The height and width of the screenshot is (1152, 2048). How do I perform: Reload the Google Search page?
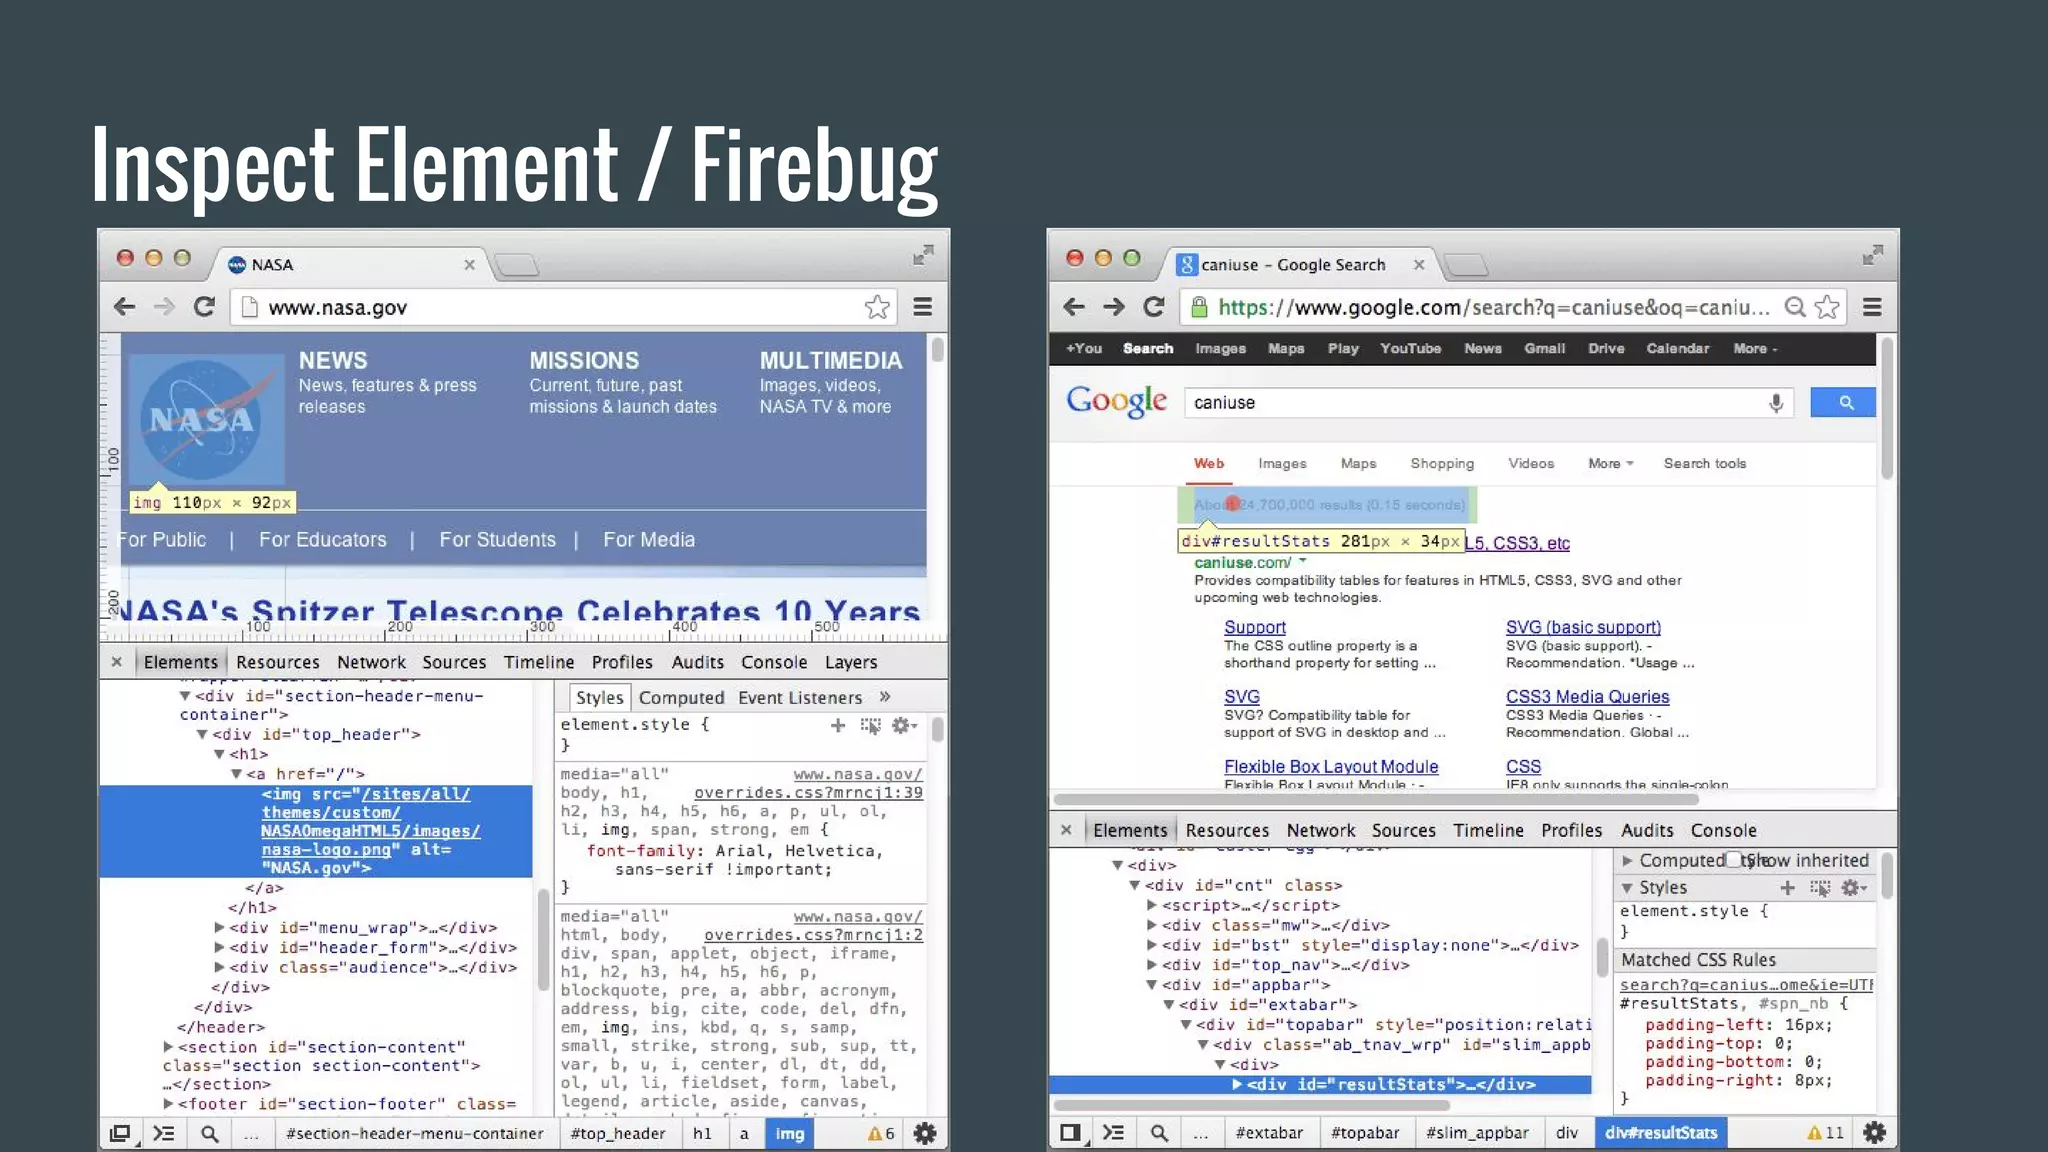(1154, 307)
